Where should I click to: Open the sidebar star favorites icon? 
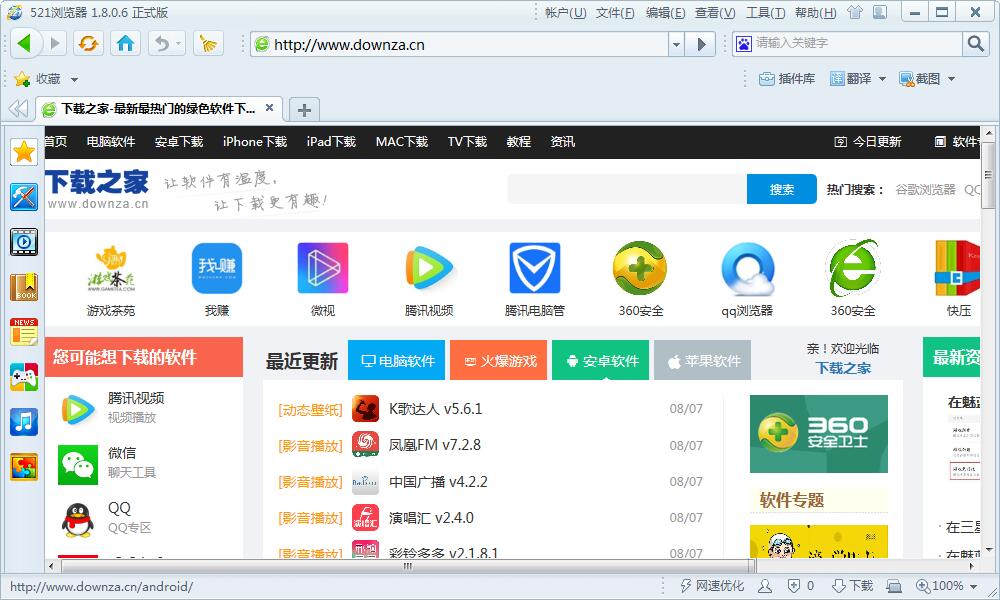tap(24, 152)
